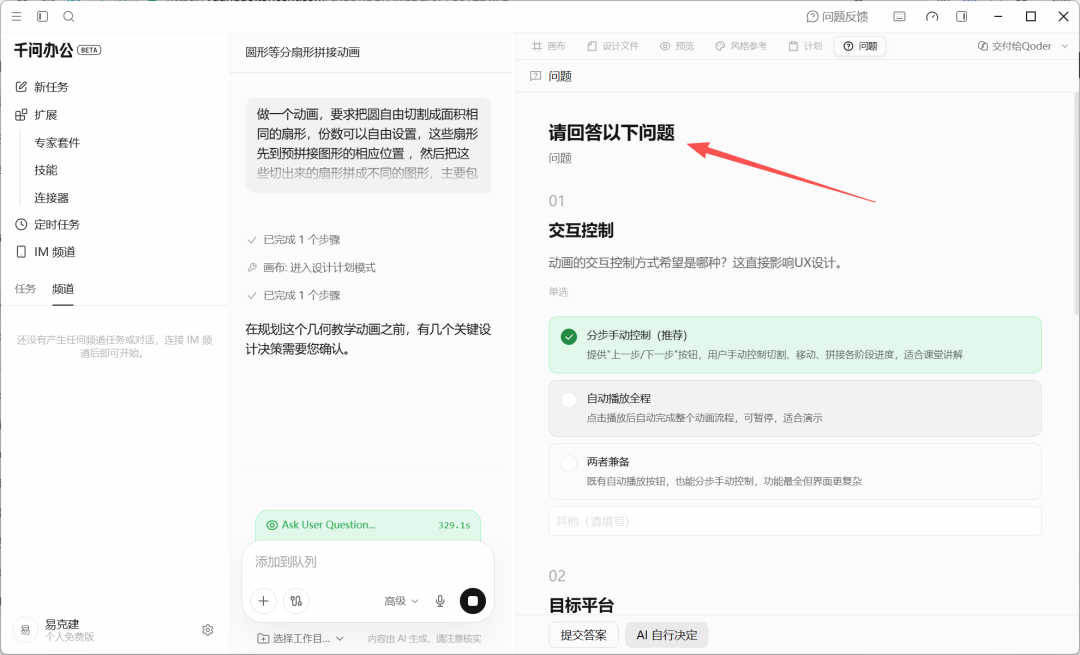
Task: Click the plus attachment button
Action: (x=263, y=601)
